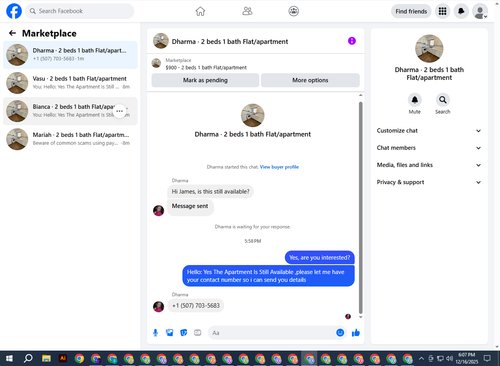Click the voice clip microphone icon
The image size is (500, 366).
[155, 333]
